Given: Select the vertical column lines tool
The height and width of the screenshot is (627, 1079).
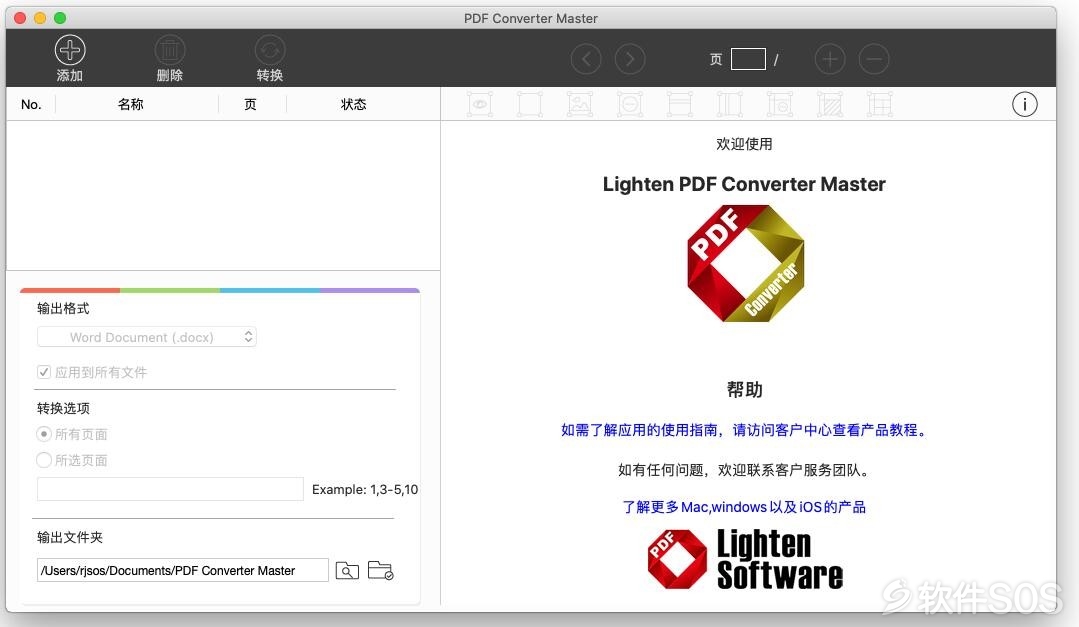Looking at the screenshot, I should tap(729, 105).
